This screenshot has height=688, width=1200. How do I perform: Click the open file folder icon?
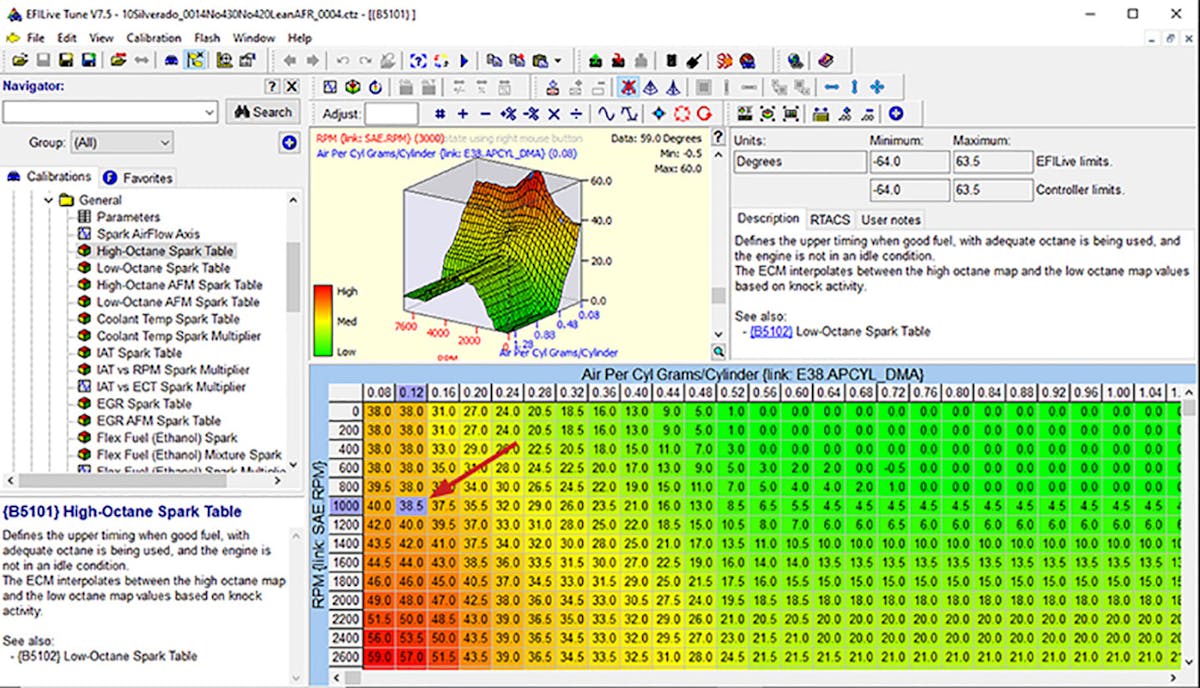[x=19, y=60]
